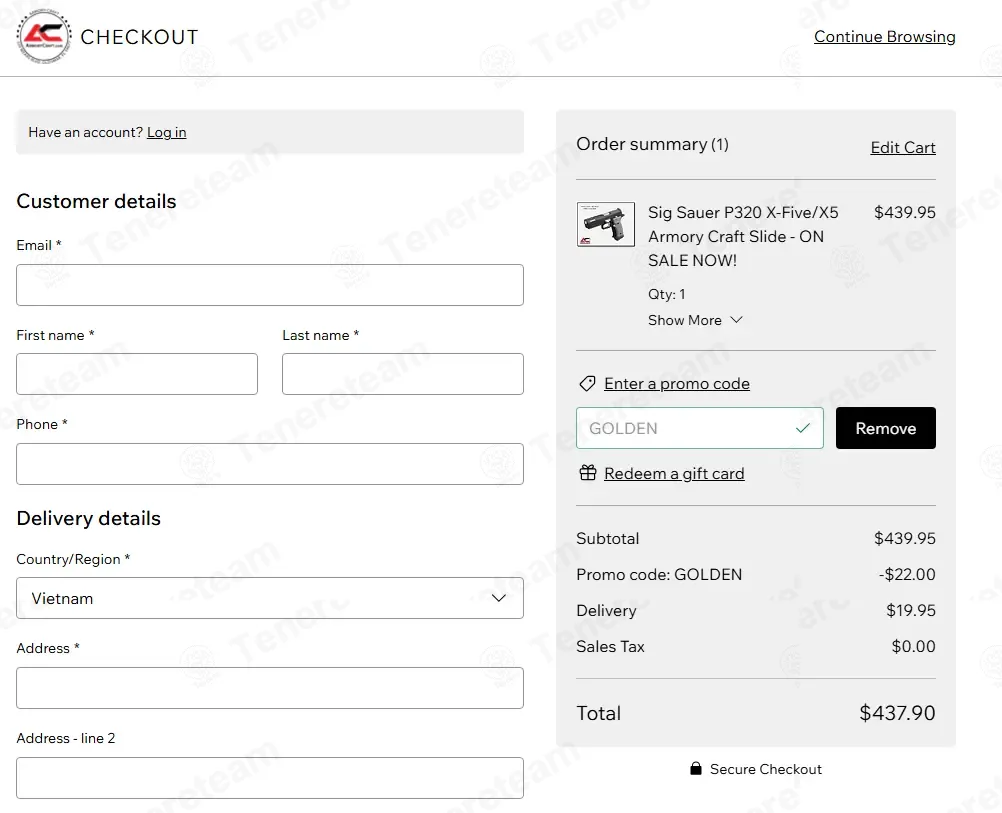
Task: Open the Log in link
Action: click(166, 132)
